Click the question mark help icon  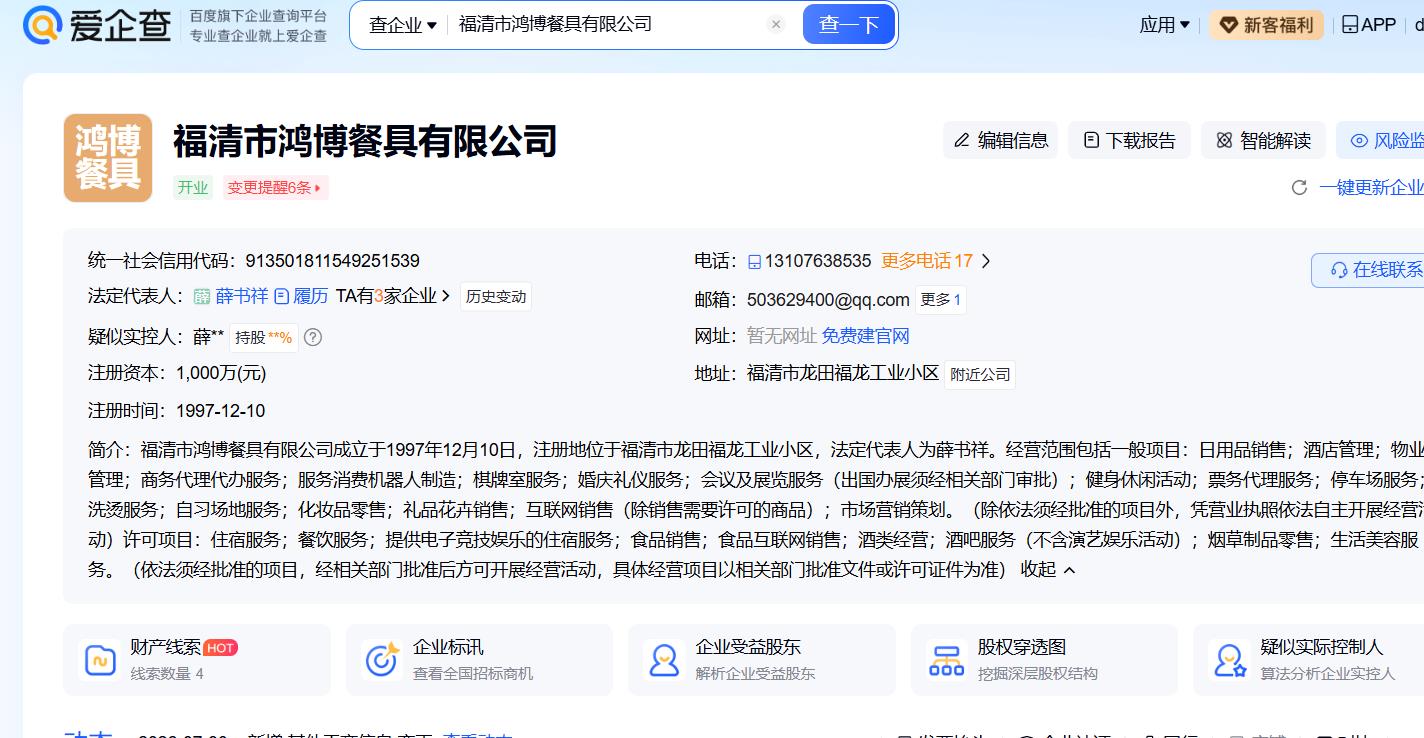click(x=312, y=338)
